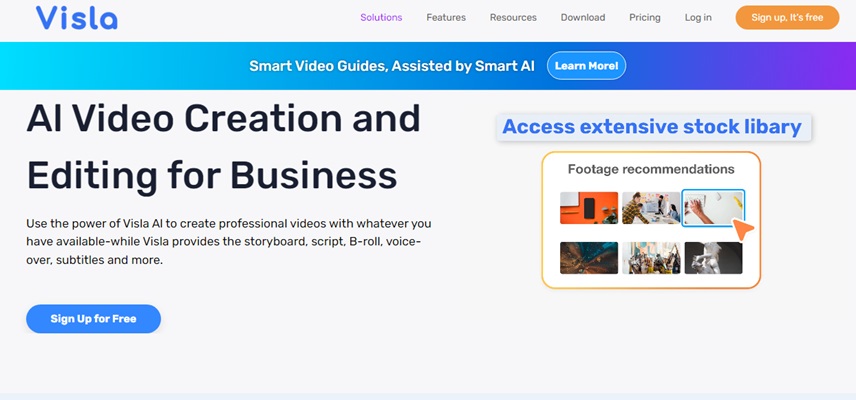Image resolution: width=856 pixels, height=400 pixels.
Task: Open the Solutions menu
Action: pos(381,17)
